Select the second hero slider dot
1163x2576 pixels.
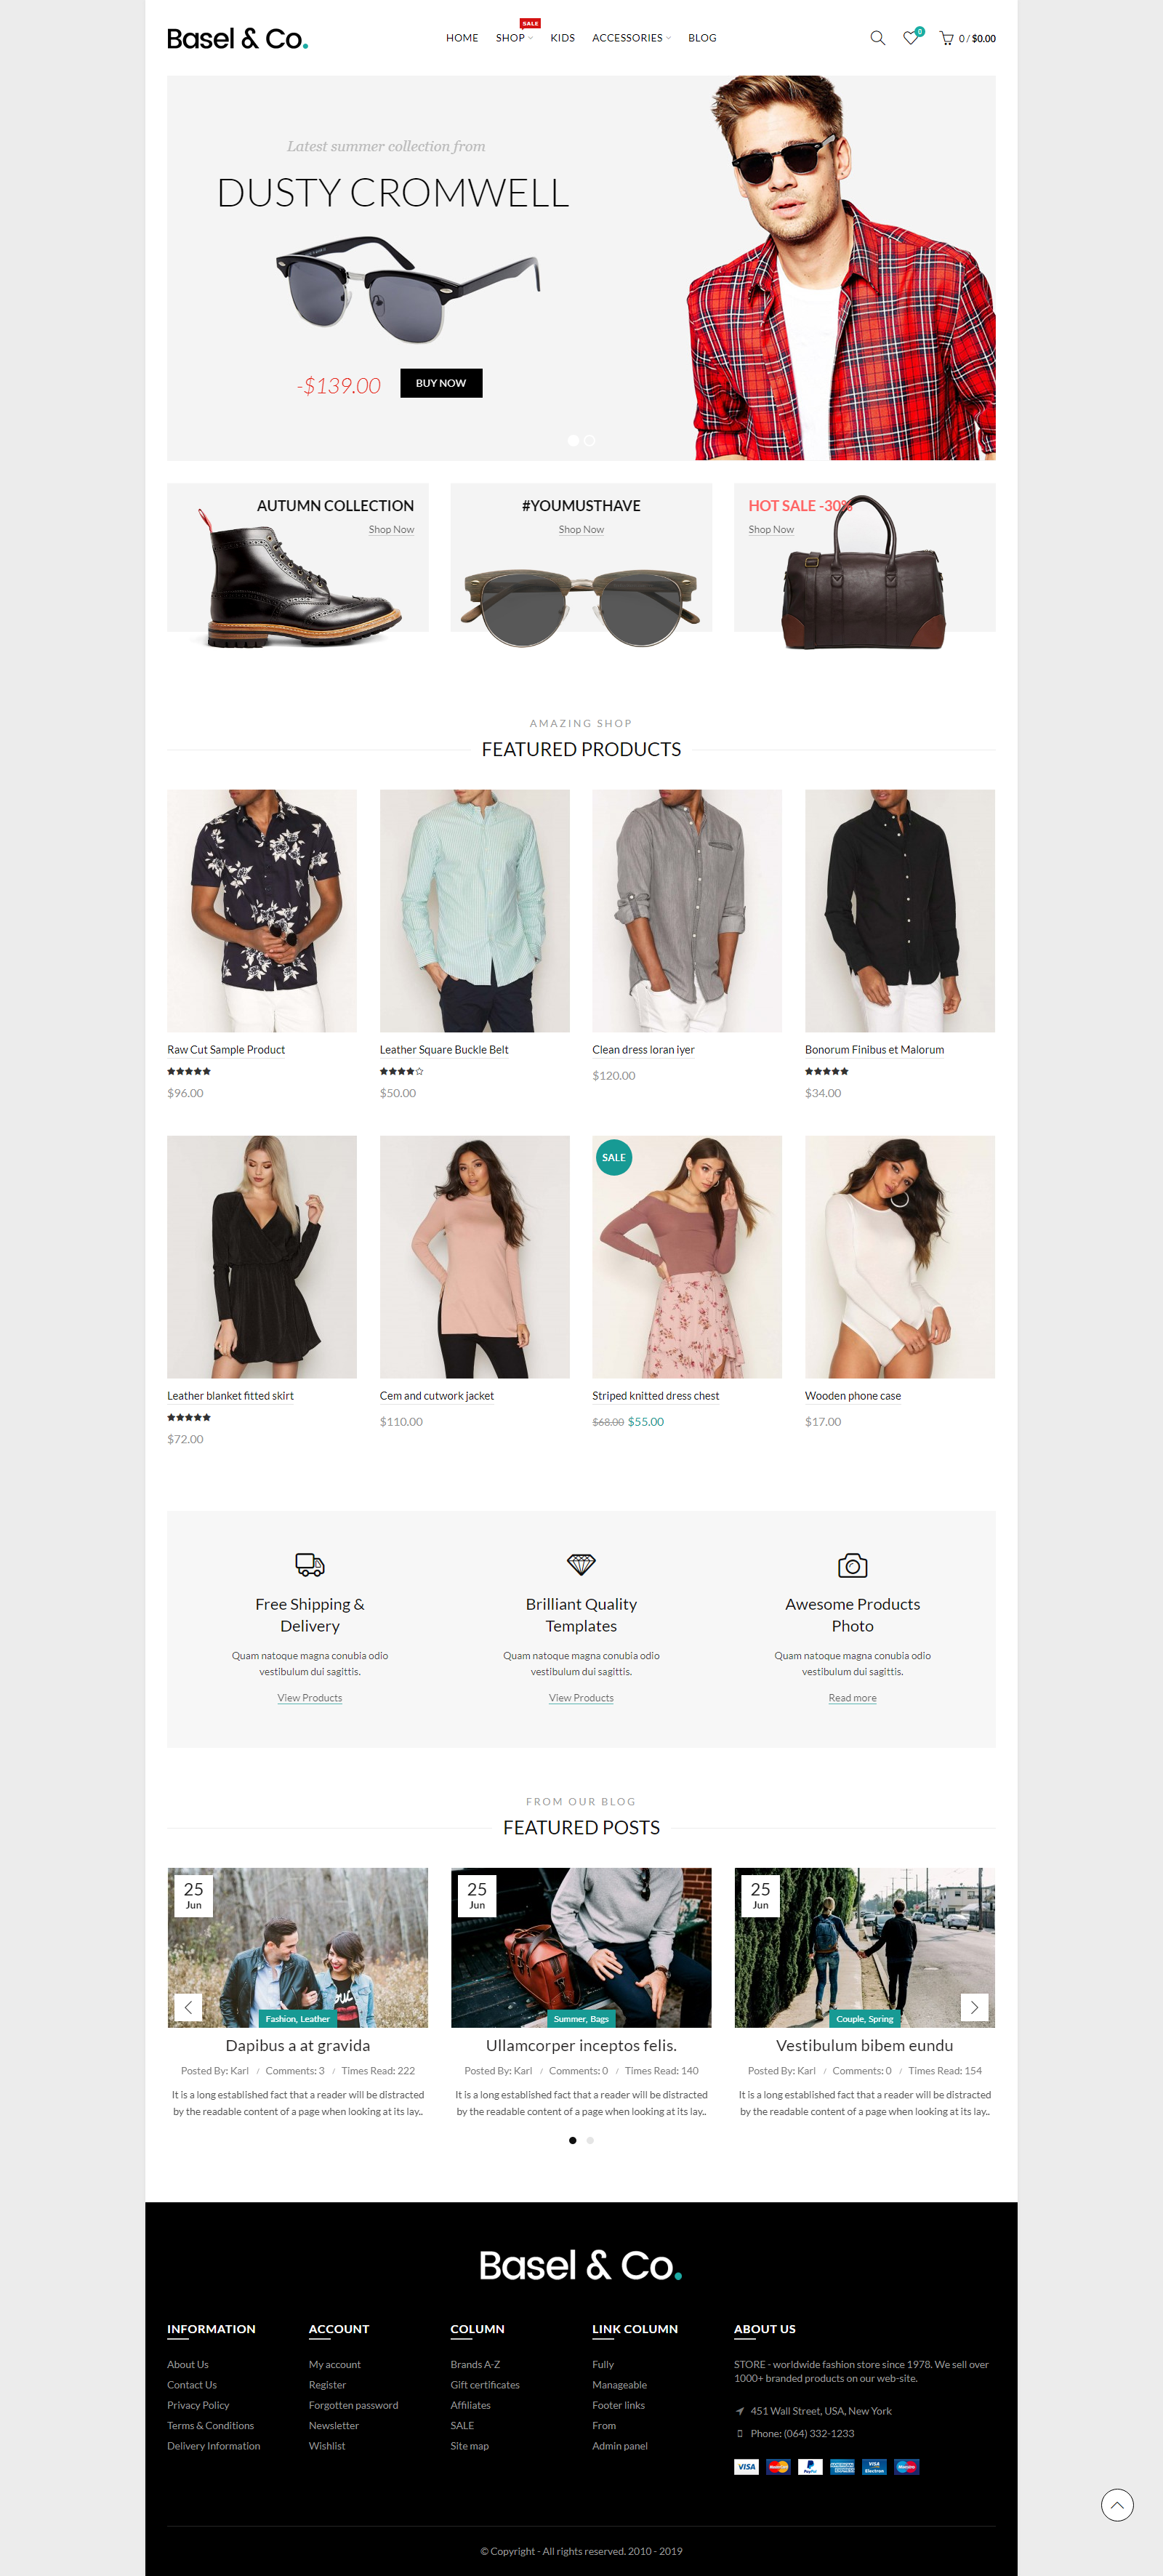point(590,440)
